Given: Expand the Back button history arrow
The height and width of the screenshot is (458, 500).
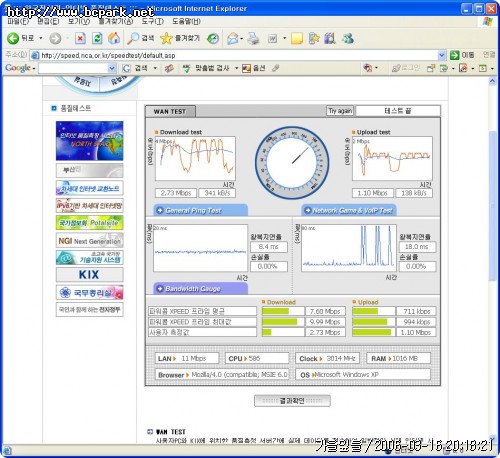Looking at the screenshot, I should pyautogui.click(x=41, y=38).
